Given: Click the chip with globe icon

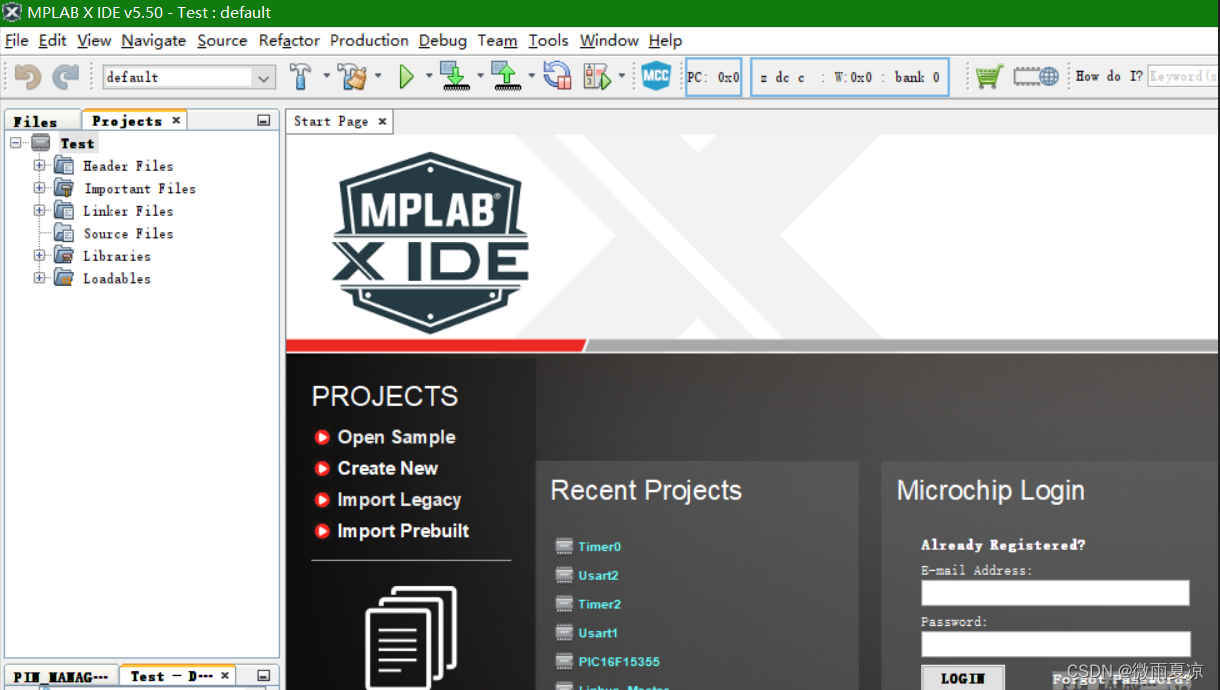Looking at the screenshot, I should (x=1035, y=76).
